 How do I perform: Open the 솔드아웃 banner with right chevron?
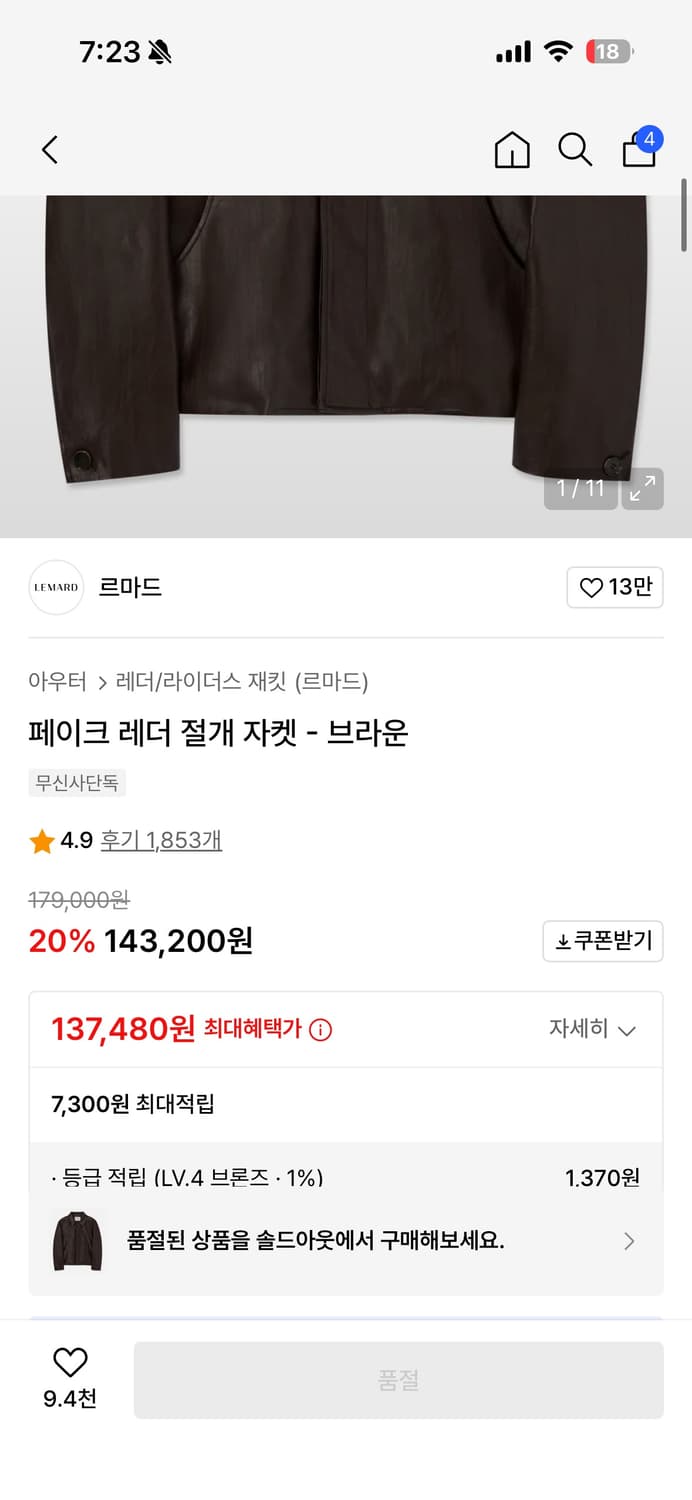(629, 1241)
